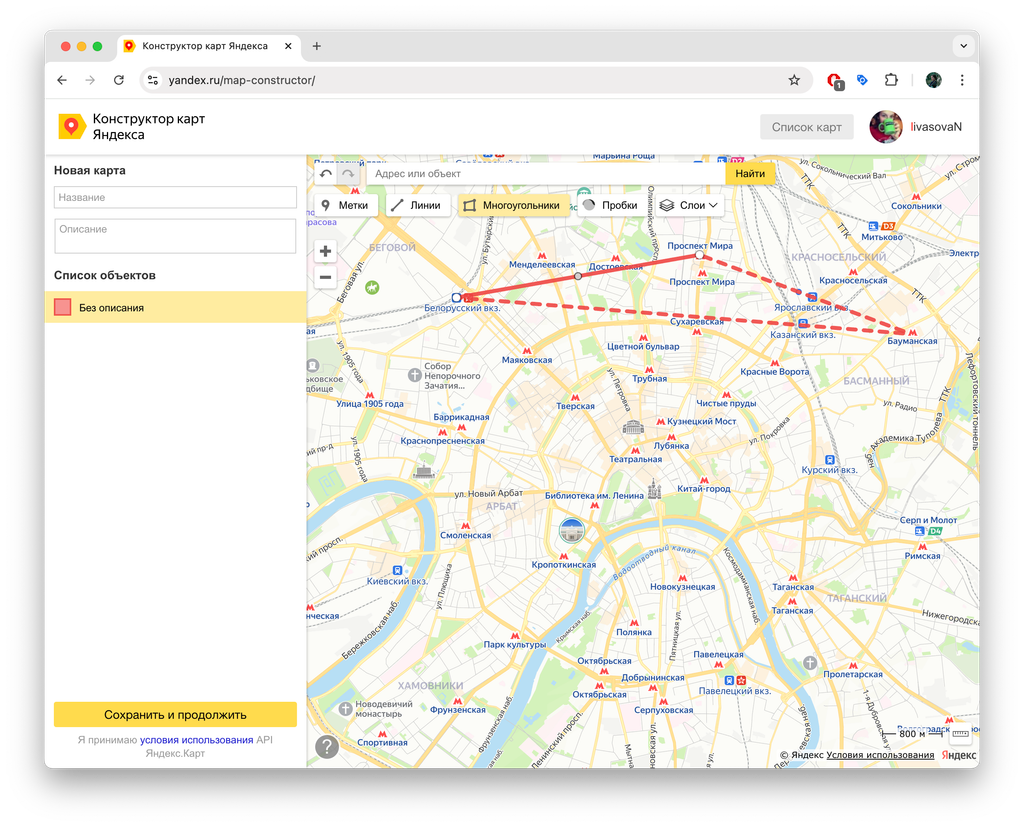This screenshot has width=1024, height=827.
Task: Toggle the Пробки traffic layer
Action: click(610, 205)
